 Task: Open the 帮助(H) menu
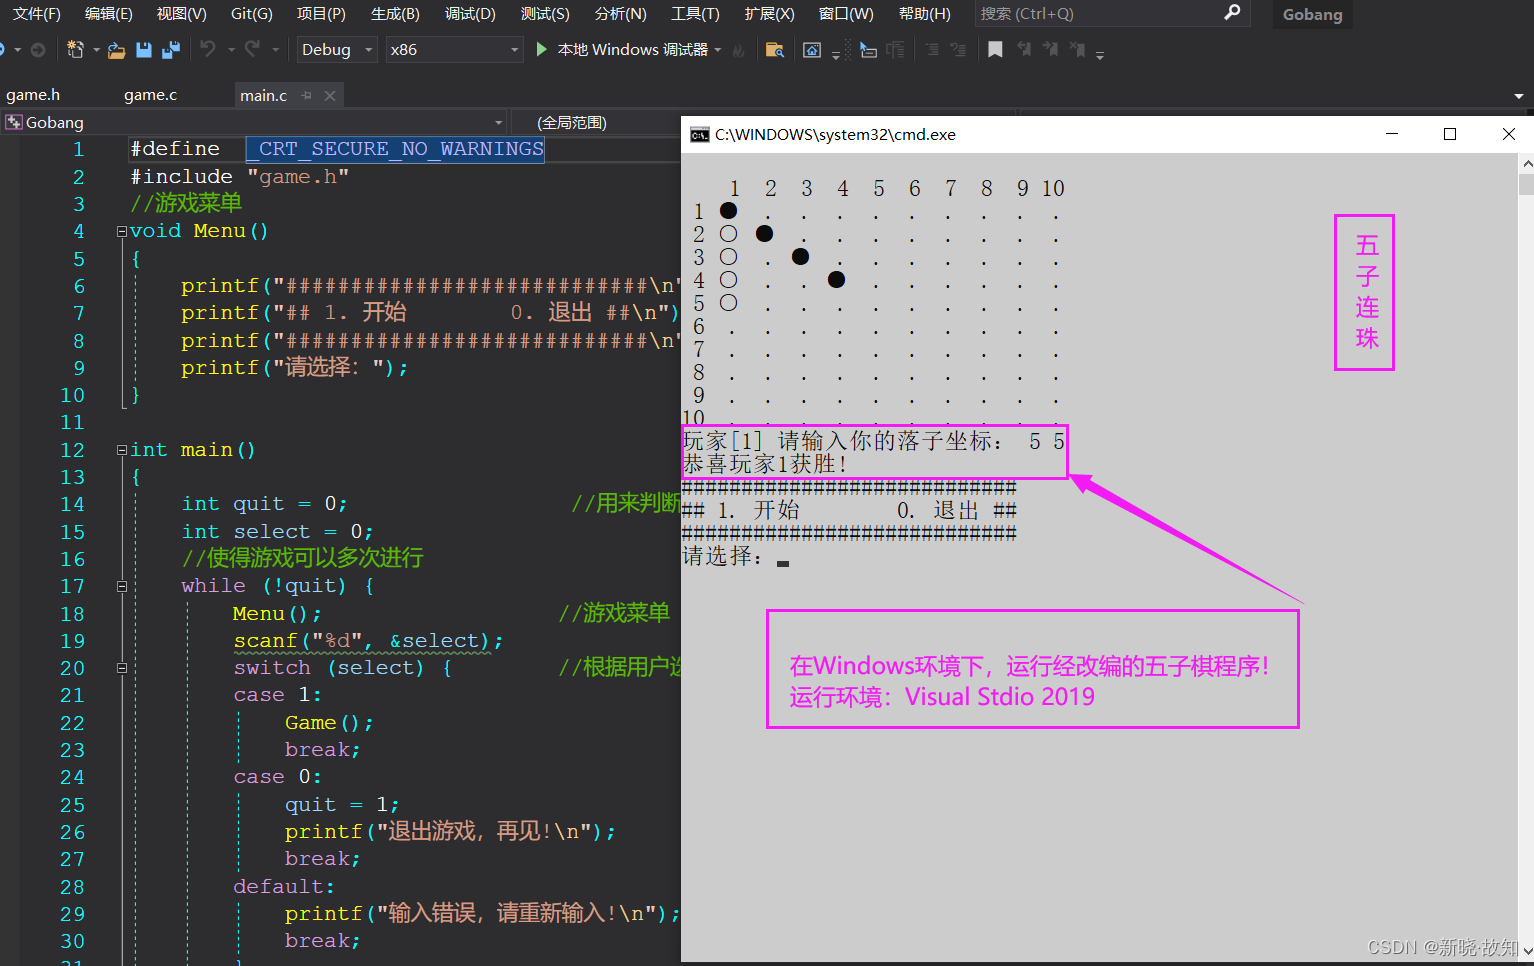(x=924, y=13)
